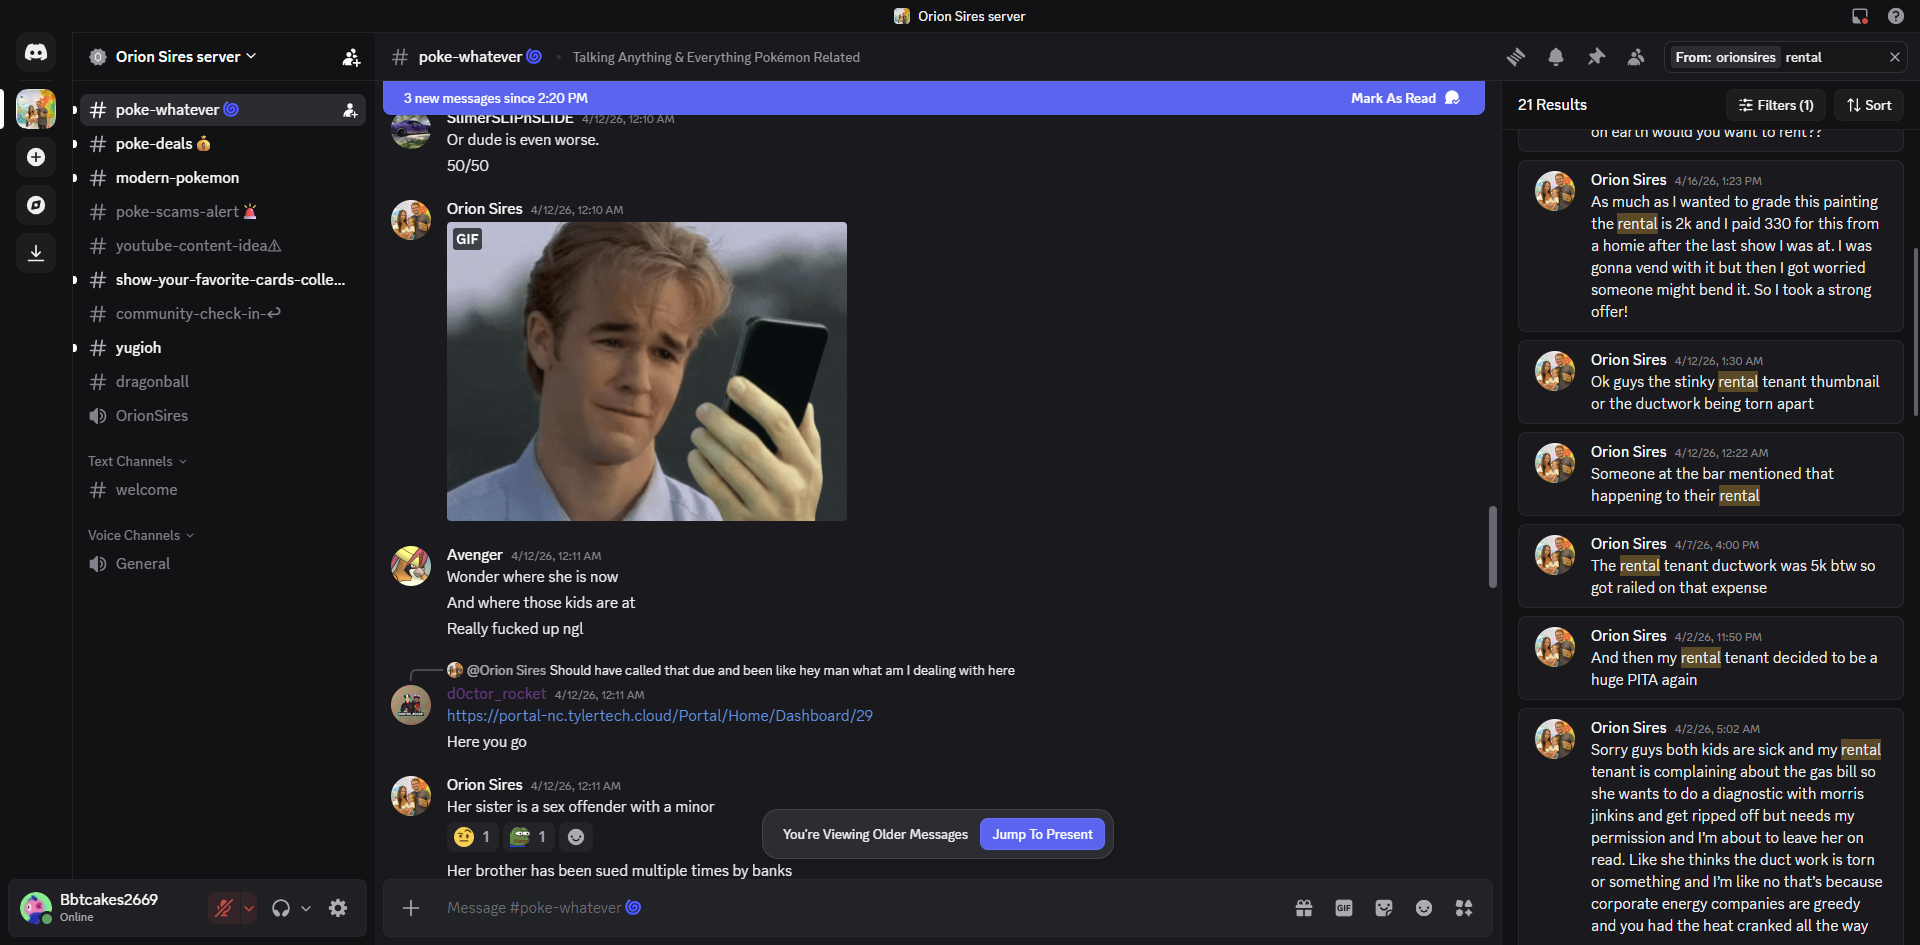Toggle headphones deafen button
The image size is (1920, 945).
coord(281,908)
